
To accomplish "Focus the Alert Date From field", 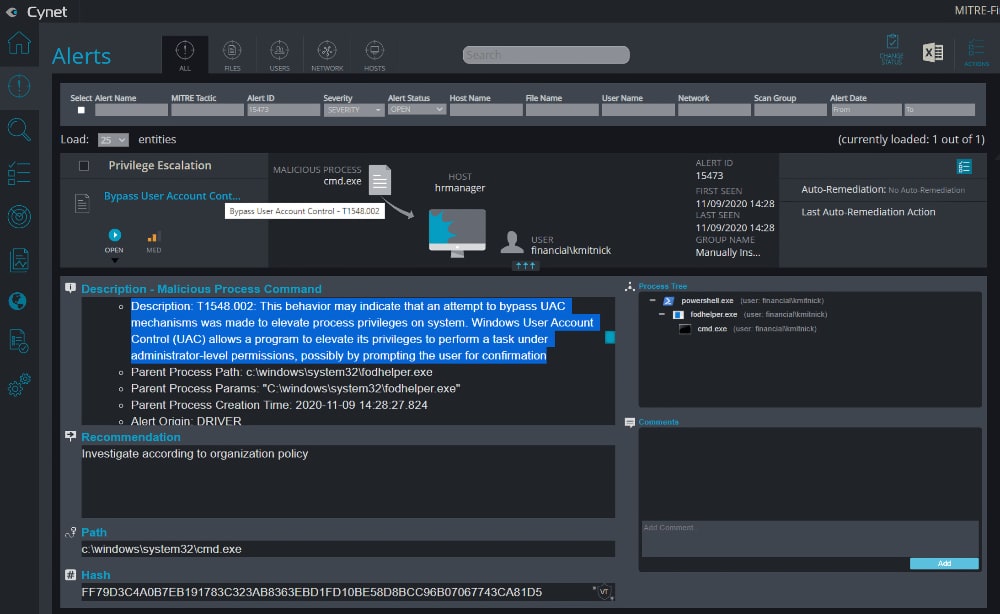I will click(x=866, y=110).
